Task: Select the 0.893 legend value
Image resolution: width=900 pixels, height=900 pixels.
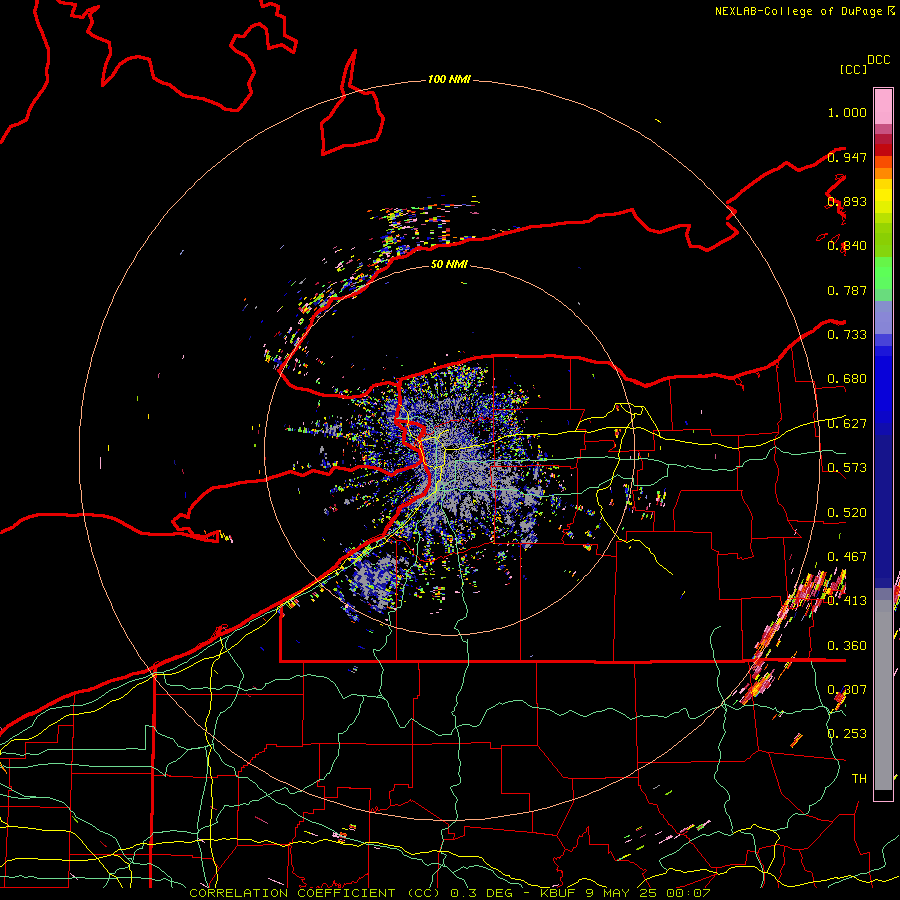Action: (847, 201)
